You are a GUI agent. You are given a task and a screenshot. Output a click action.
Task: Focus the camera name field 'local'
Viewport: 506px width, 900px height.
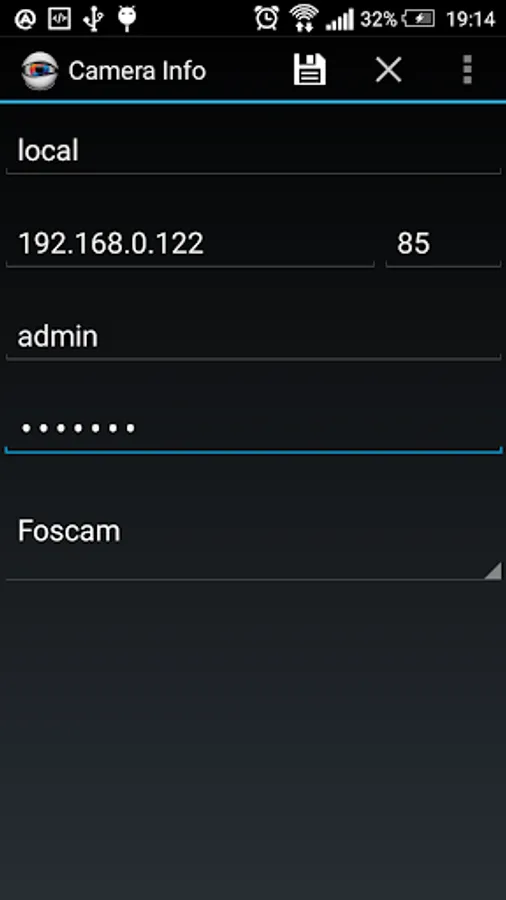point(253,152)
